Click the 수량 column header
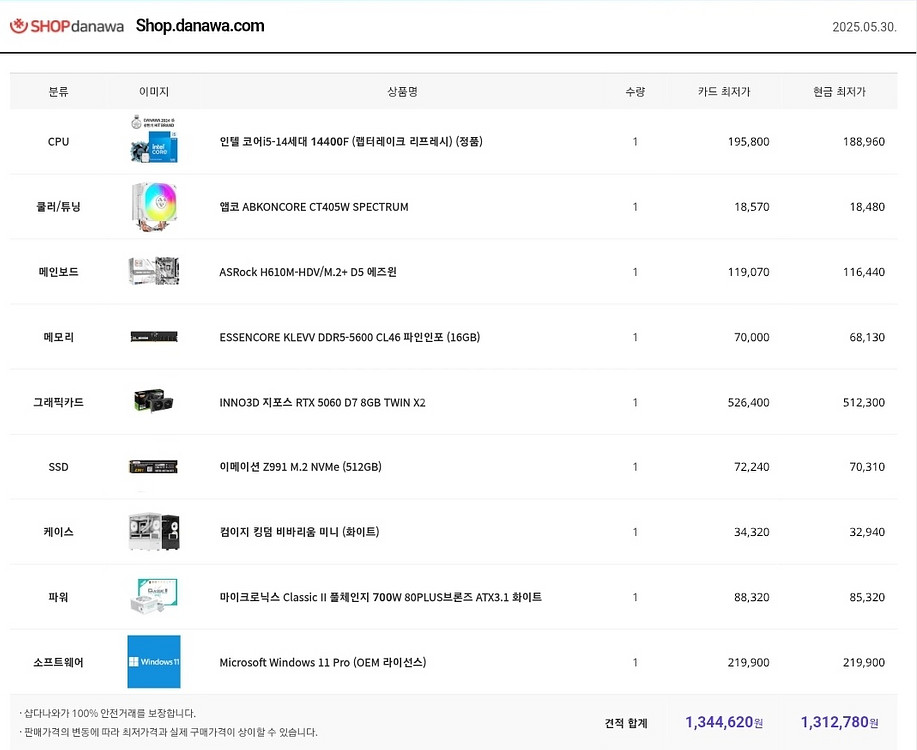 635,91
